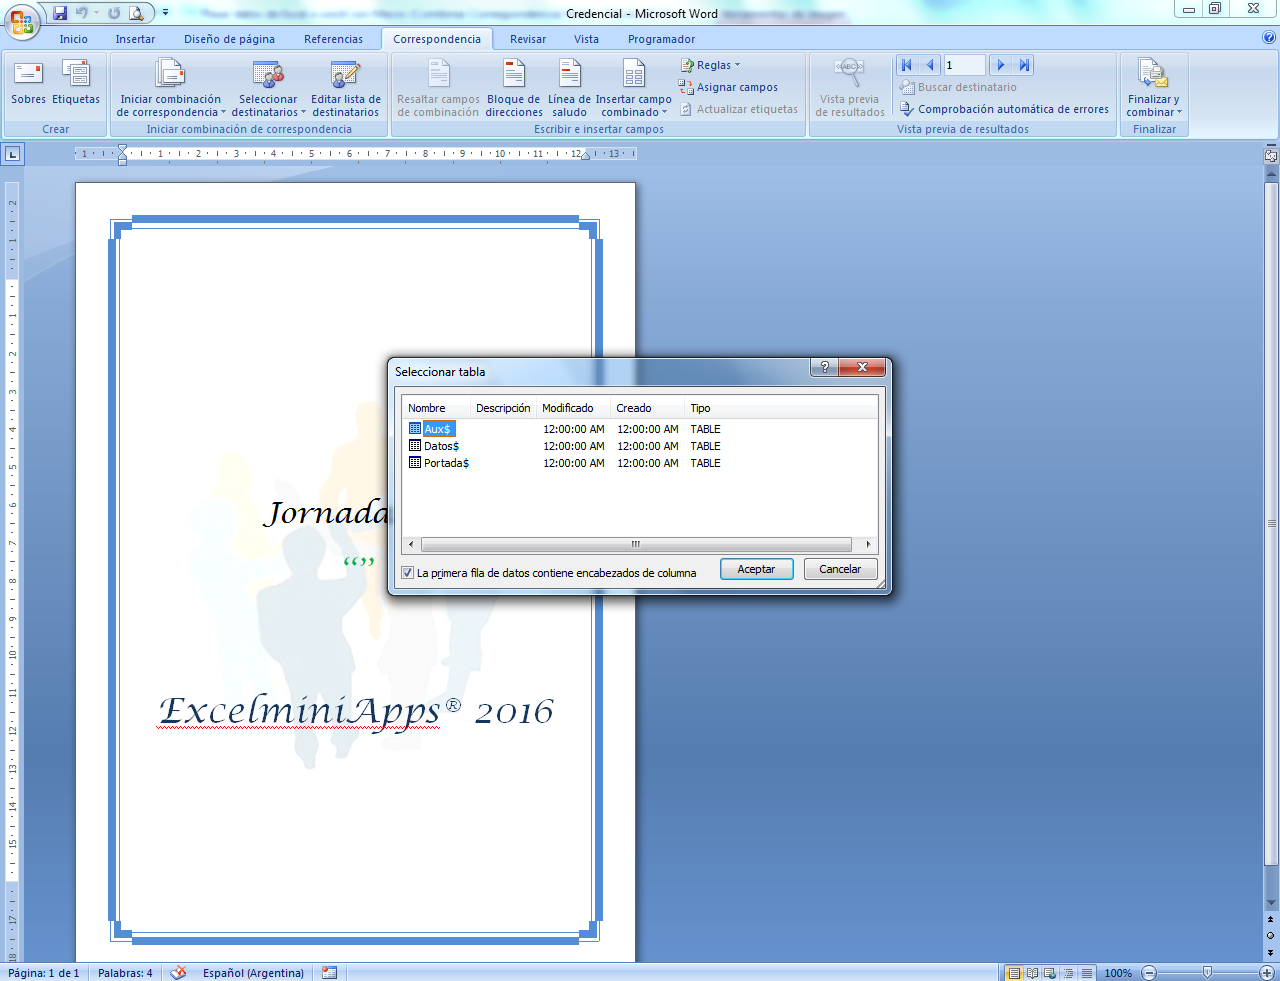Screen dimensions: 1280x981
Task: Click Editar lista de destinatarios
Action: pos(346,89)
